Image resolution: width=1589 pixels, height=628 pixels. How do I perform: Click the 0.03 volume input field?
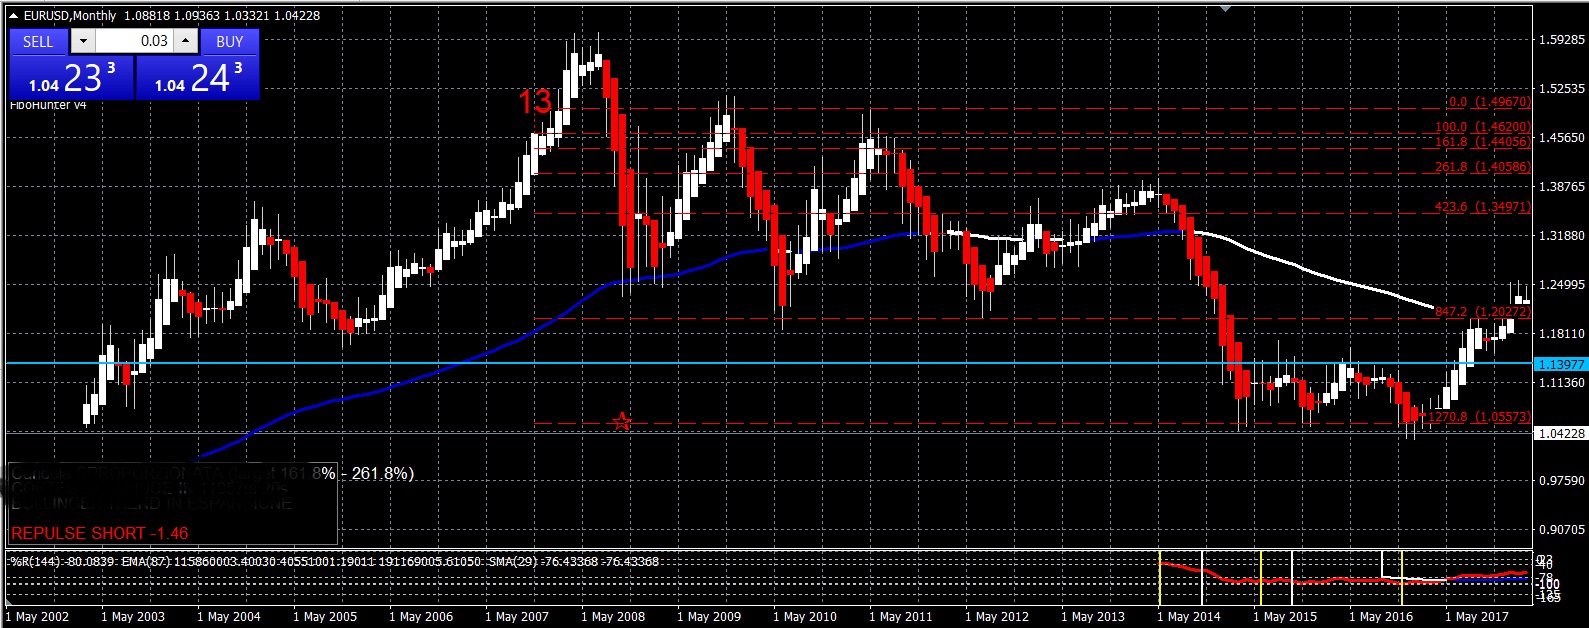tap(134, 41)
